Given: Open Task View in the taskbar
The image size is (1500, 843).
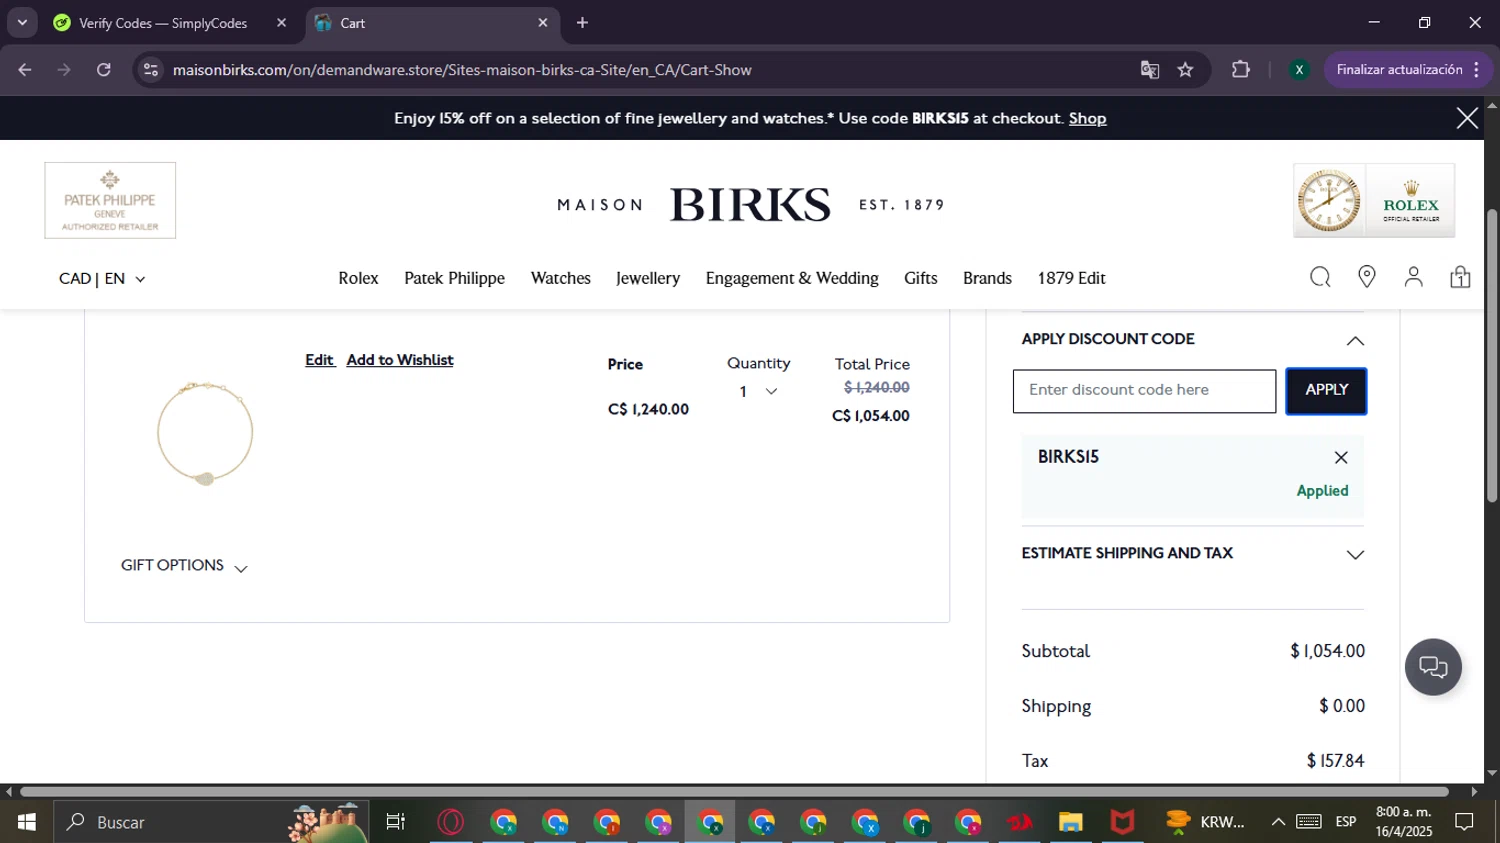Looking at the screenshot, I should tap(396, 822).
